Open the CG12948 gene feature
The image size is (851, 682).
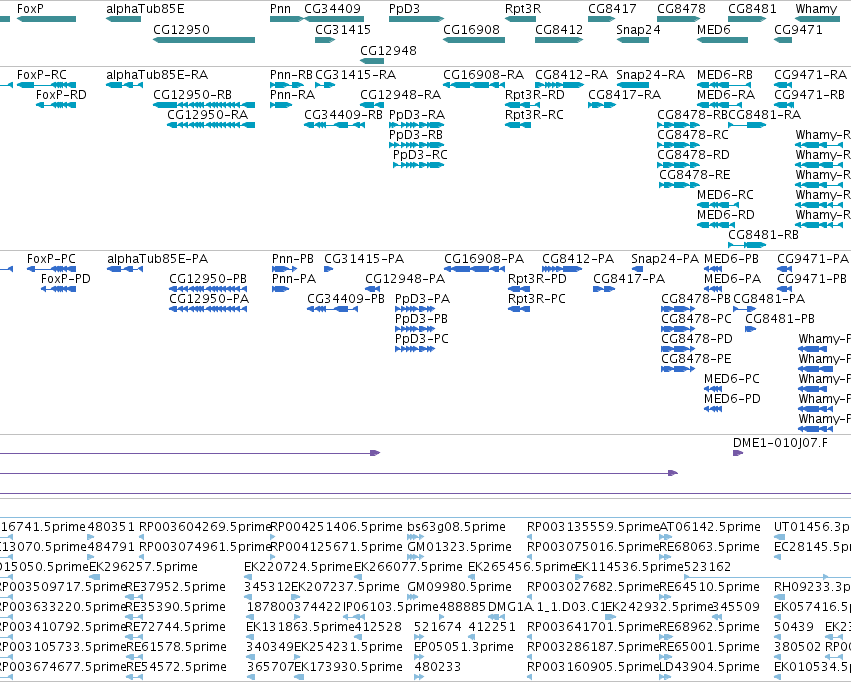click(372, 60)
